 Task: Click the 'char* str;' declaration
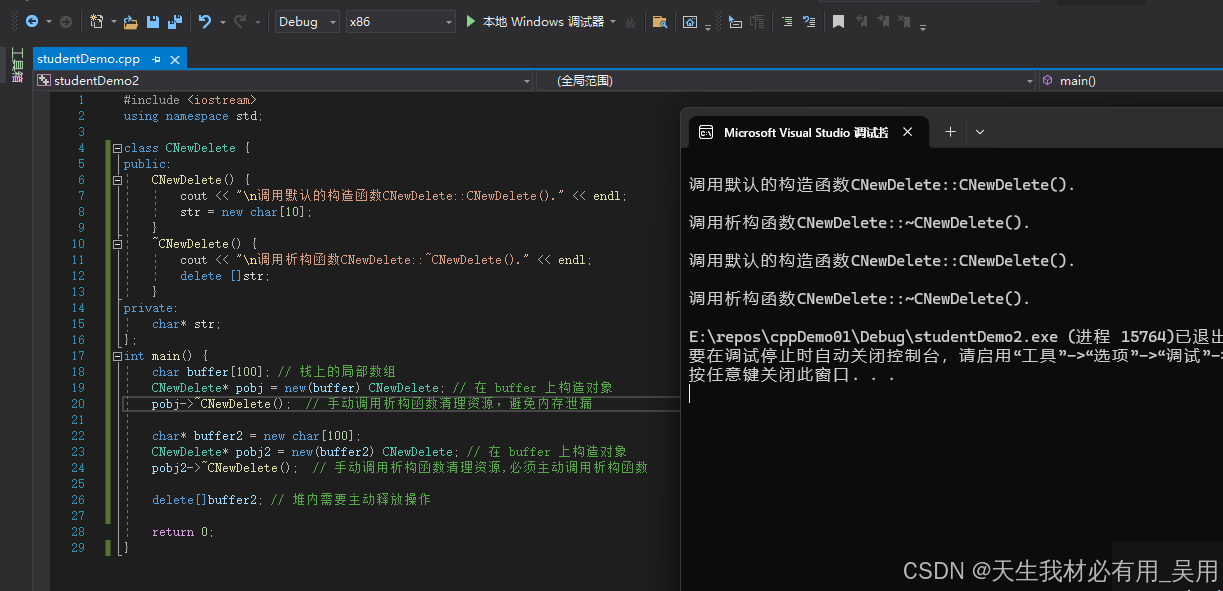187,324
